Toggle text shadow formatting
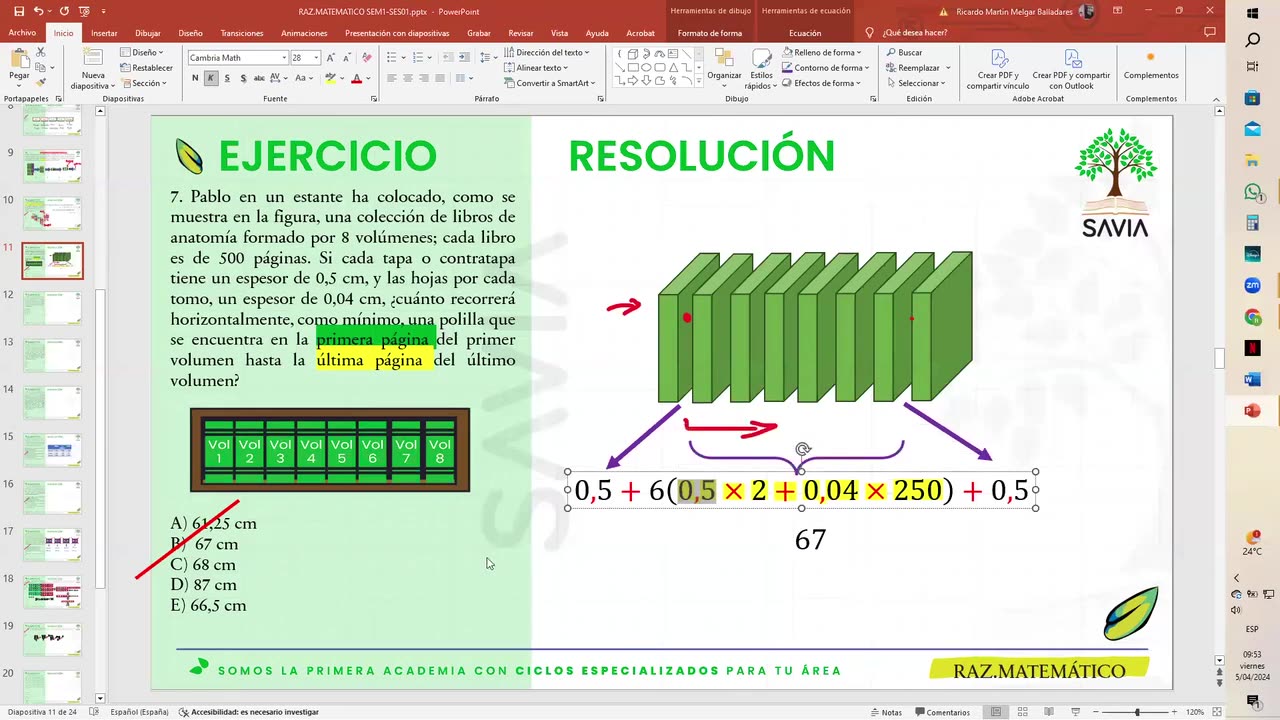Viewport: 1280px width, 720px height. [243, 78]
